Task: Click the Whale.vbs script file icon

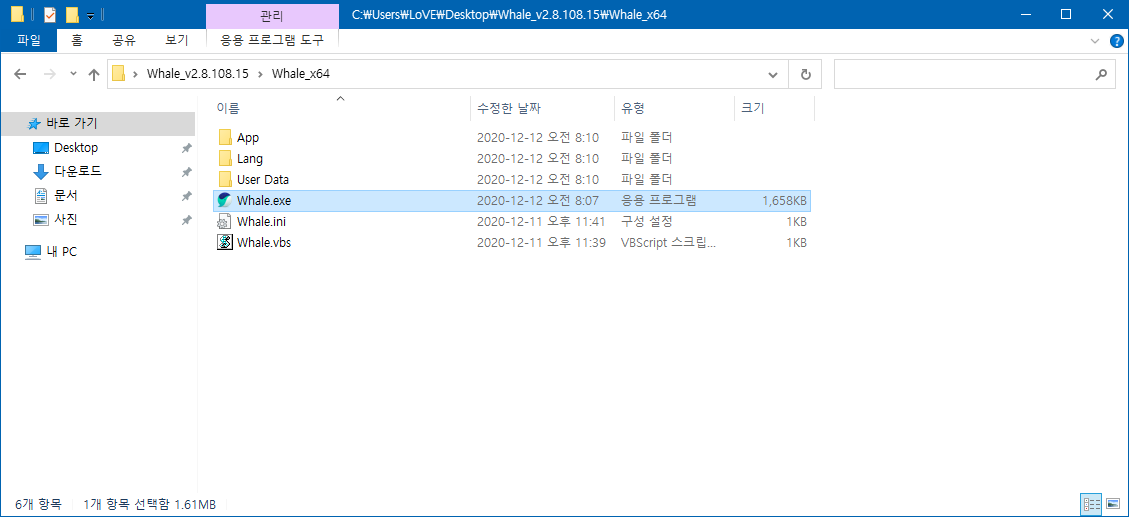Action: (225, 243)
